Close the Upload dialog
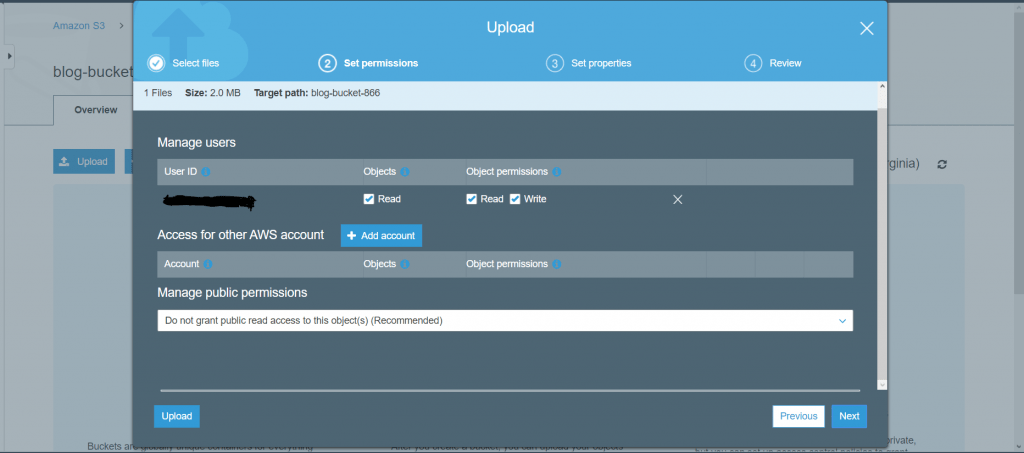The width and height of the screenshot is (1024, 453). click(866, 28)
